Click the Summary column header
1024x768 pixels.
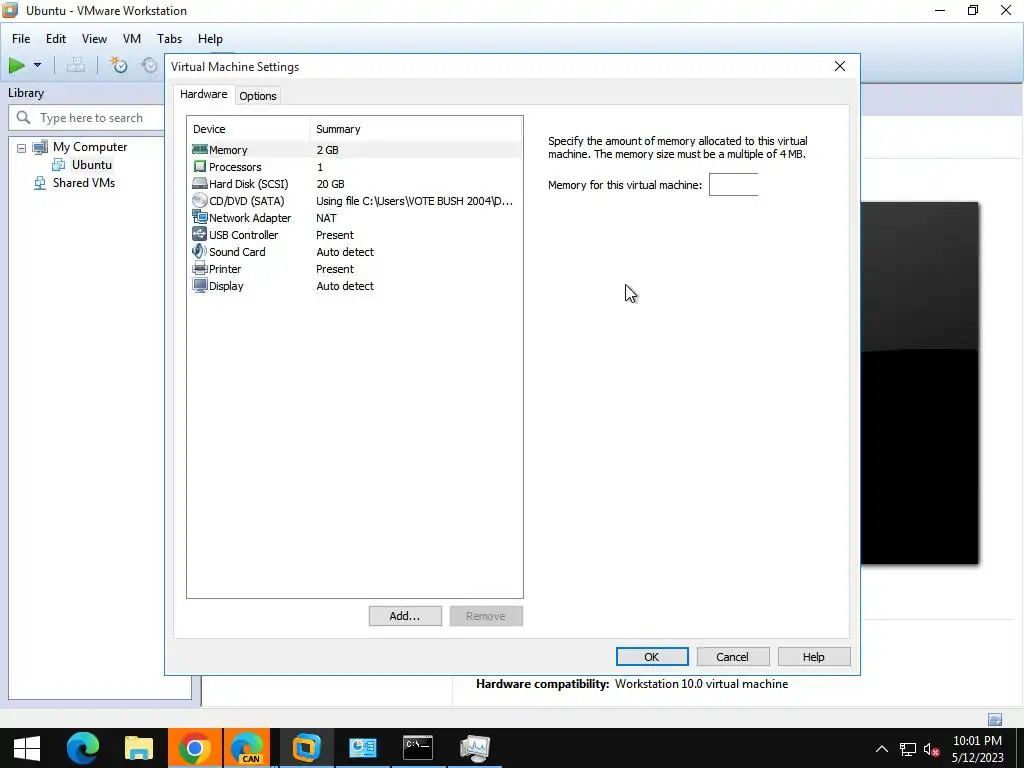coord(417,129)
